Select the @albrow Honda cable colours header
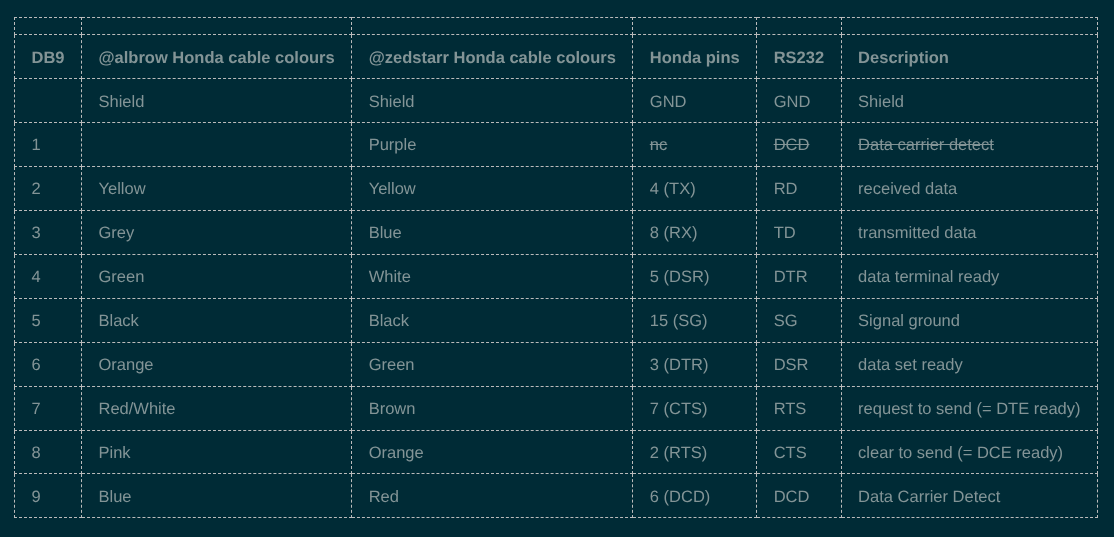The height and width of the screenshot is (537, 1114). 216,57
